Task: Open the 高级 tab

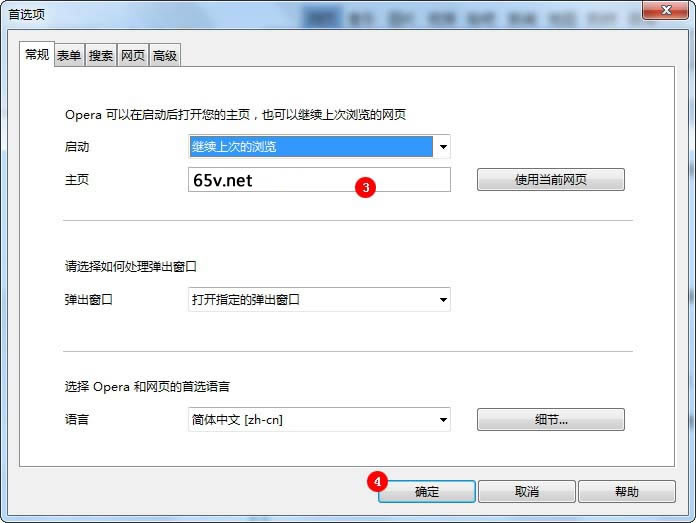Action: 165,55
